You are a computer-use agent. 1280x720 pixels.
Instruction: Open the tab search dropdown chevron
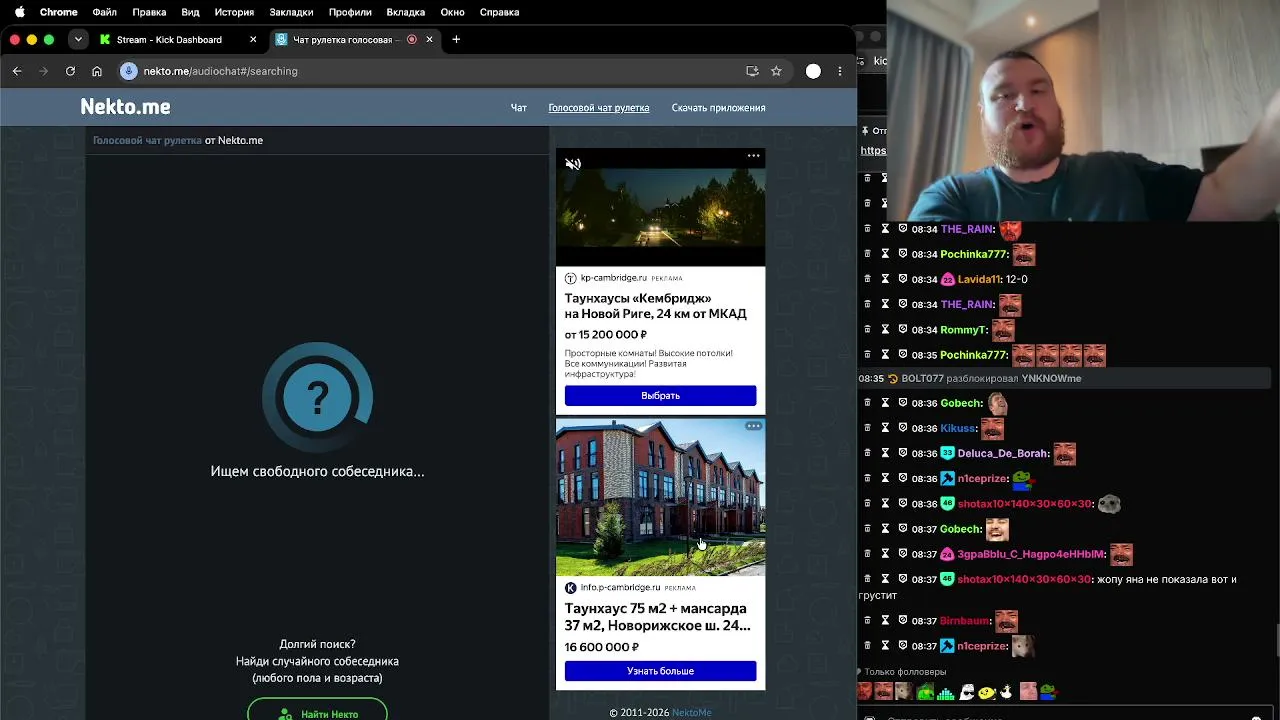78,39
